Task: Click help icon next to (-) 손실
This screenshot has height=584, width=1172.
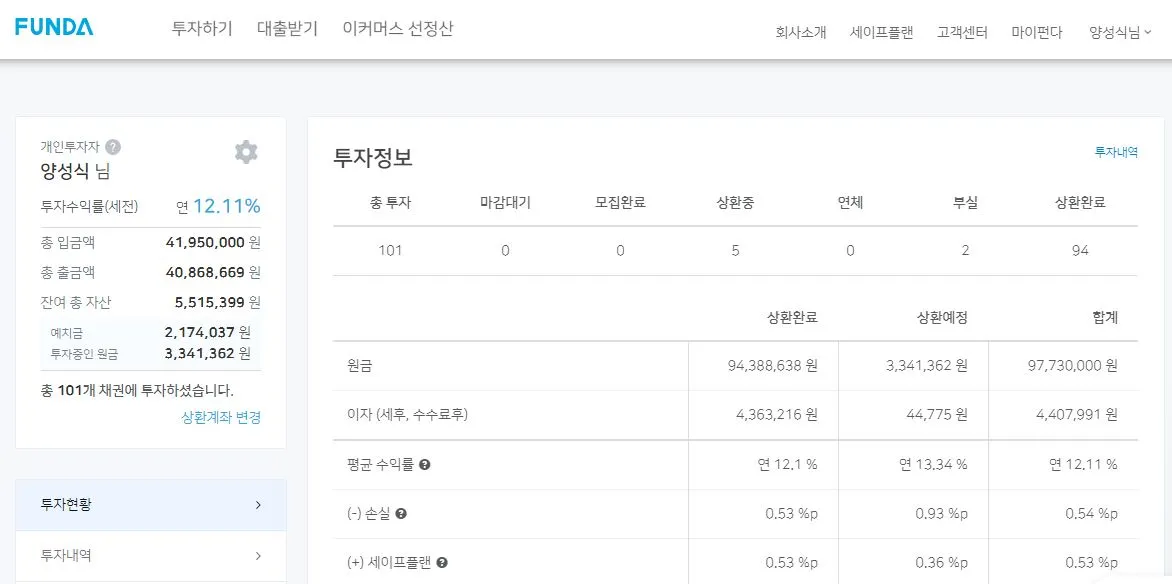Action: [x=401, y=514]
